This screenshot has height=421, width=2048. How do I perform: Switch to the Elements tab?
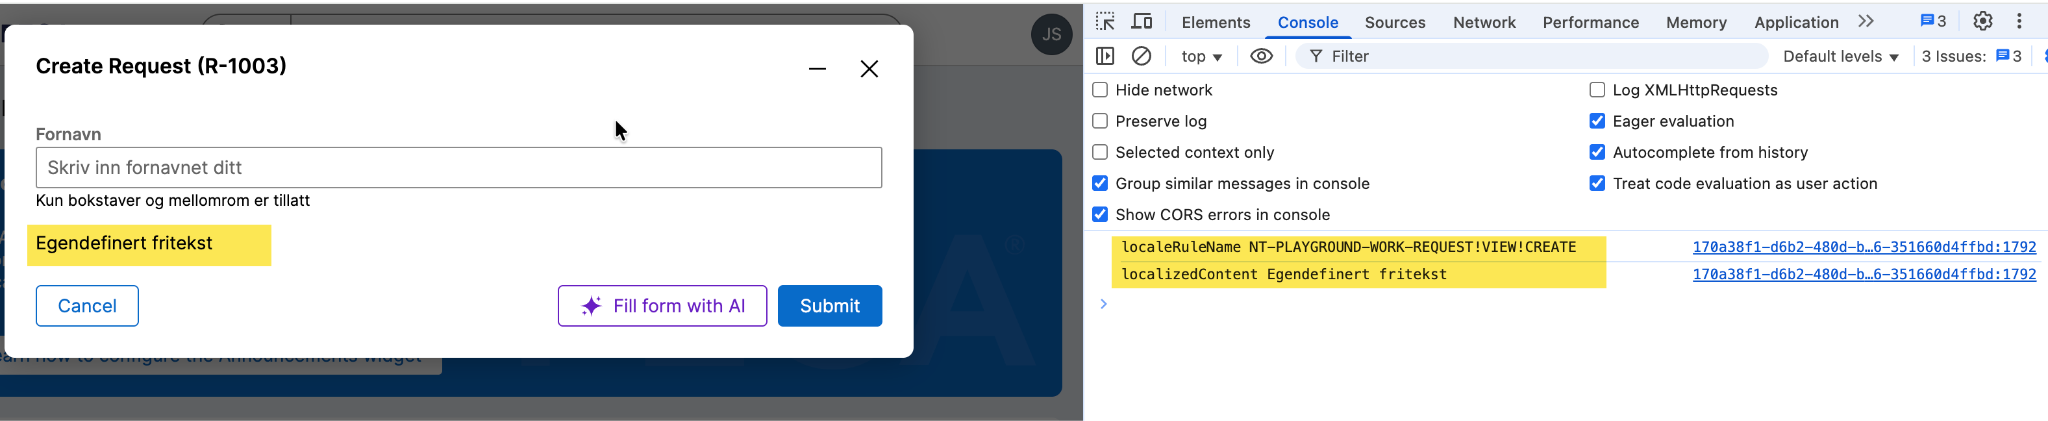pyautogui.click(x=1215, y=22)
